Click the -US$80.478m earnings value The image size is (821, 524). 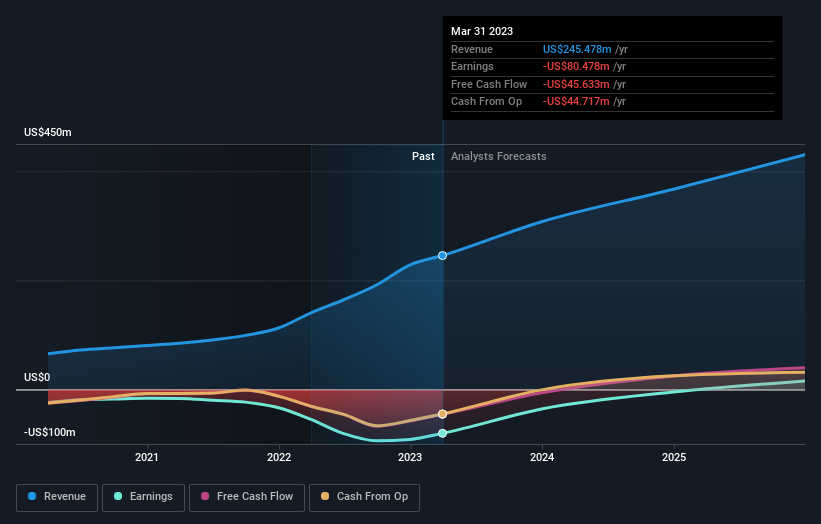pyautogui.click(x=576, y=66)
